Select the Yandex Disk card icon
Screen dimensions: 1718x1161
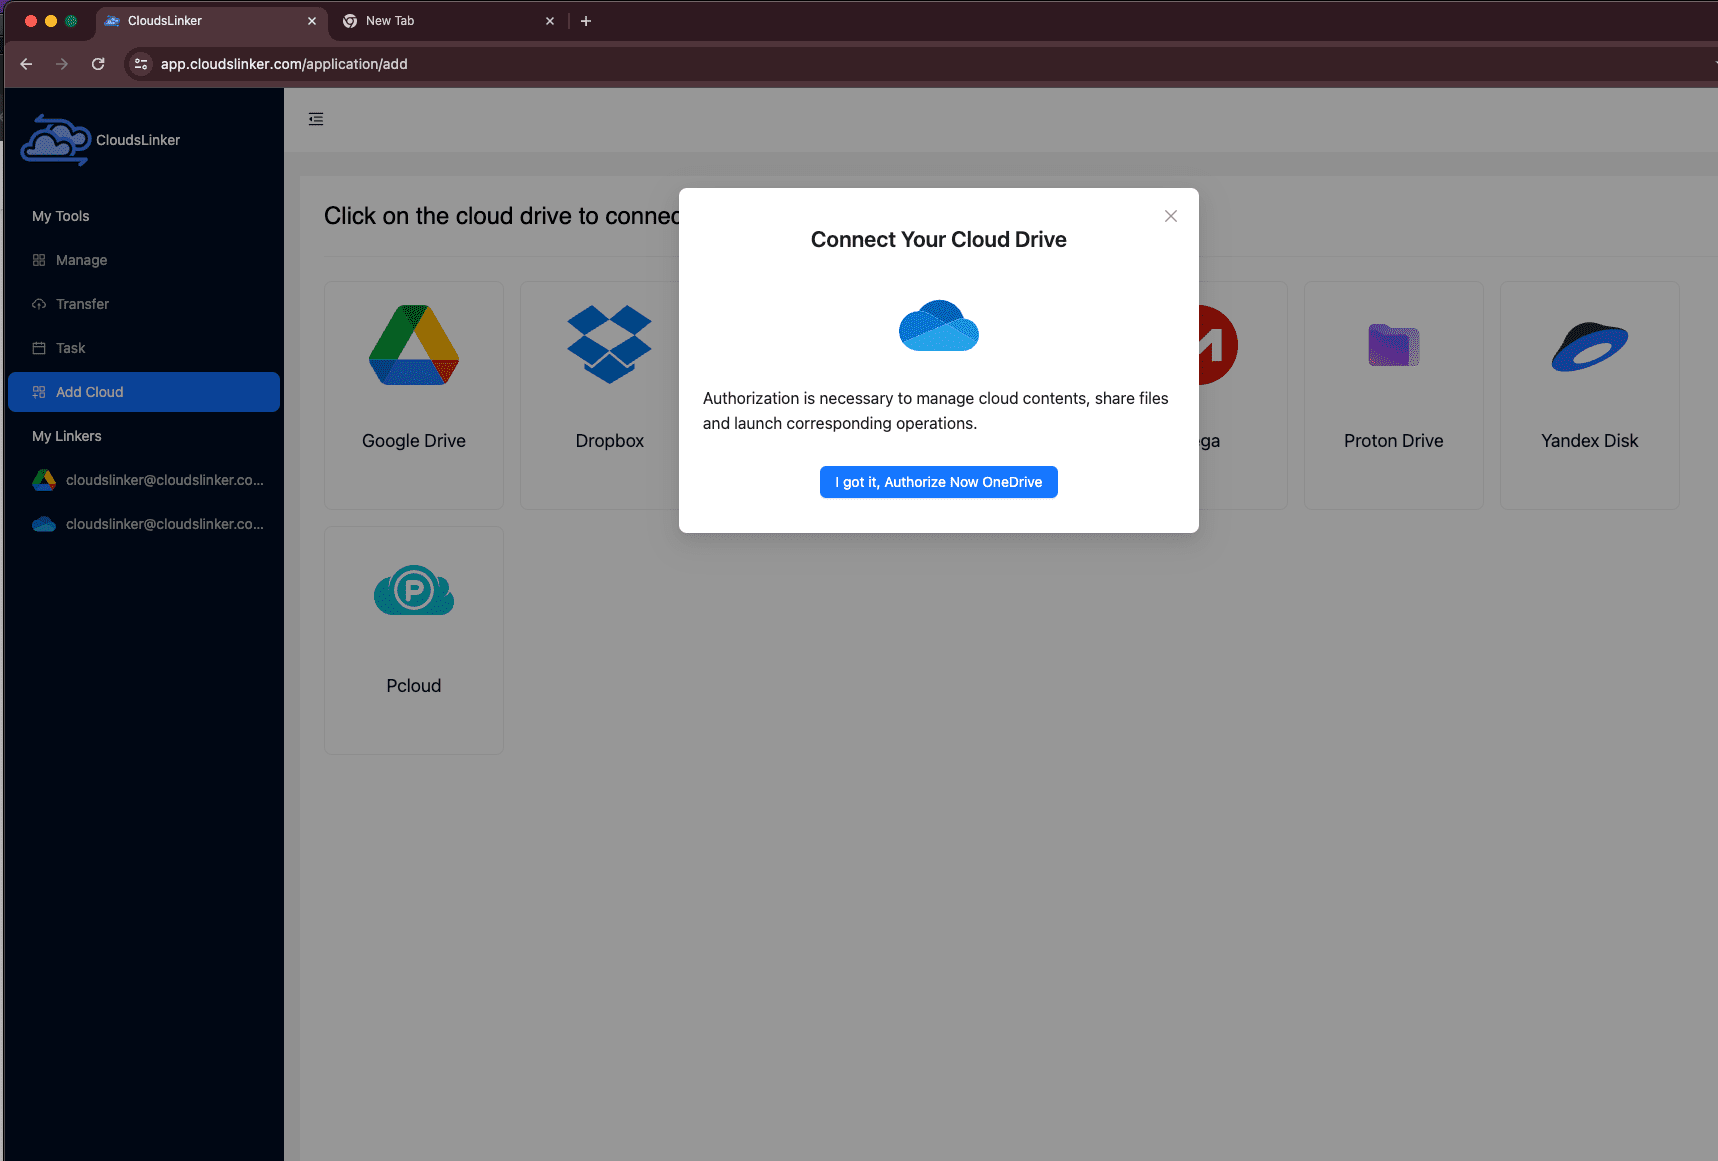1590,346
